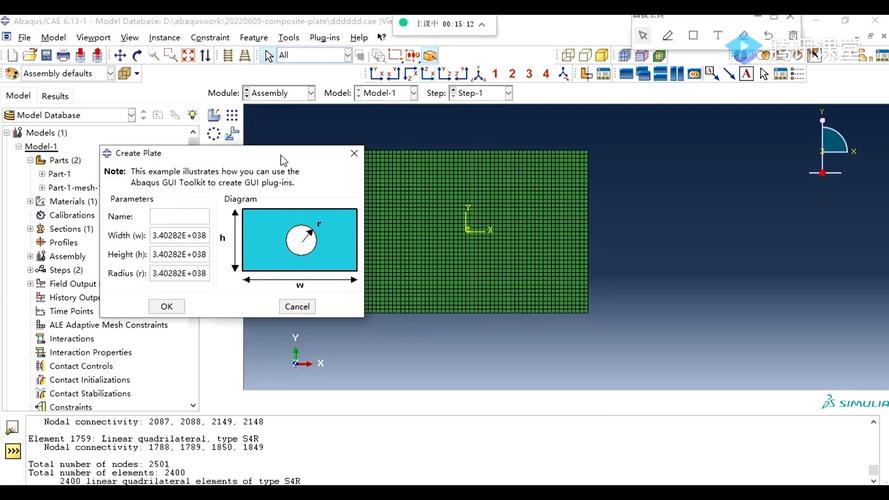
Task: Expand the Assembly tree node
Action: pos(30,256)
